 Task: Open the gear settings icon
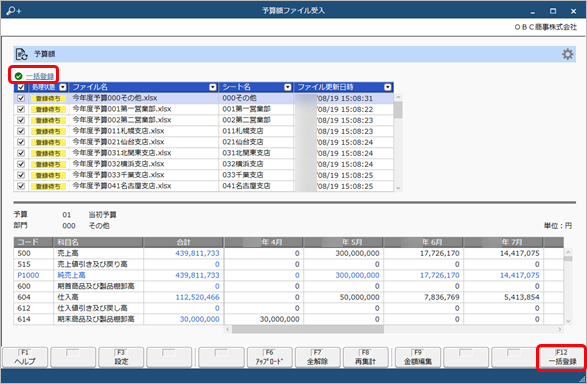tap(568, 54)
